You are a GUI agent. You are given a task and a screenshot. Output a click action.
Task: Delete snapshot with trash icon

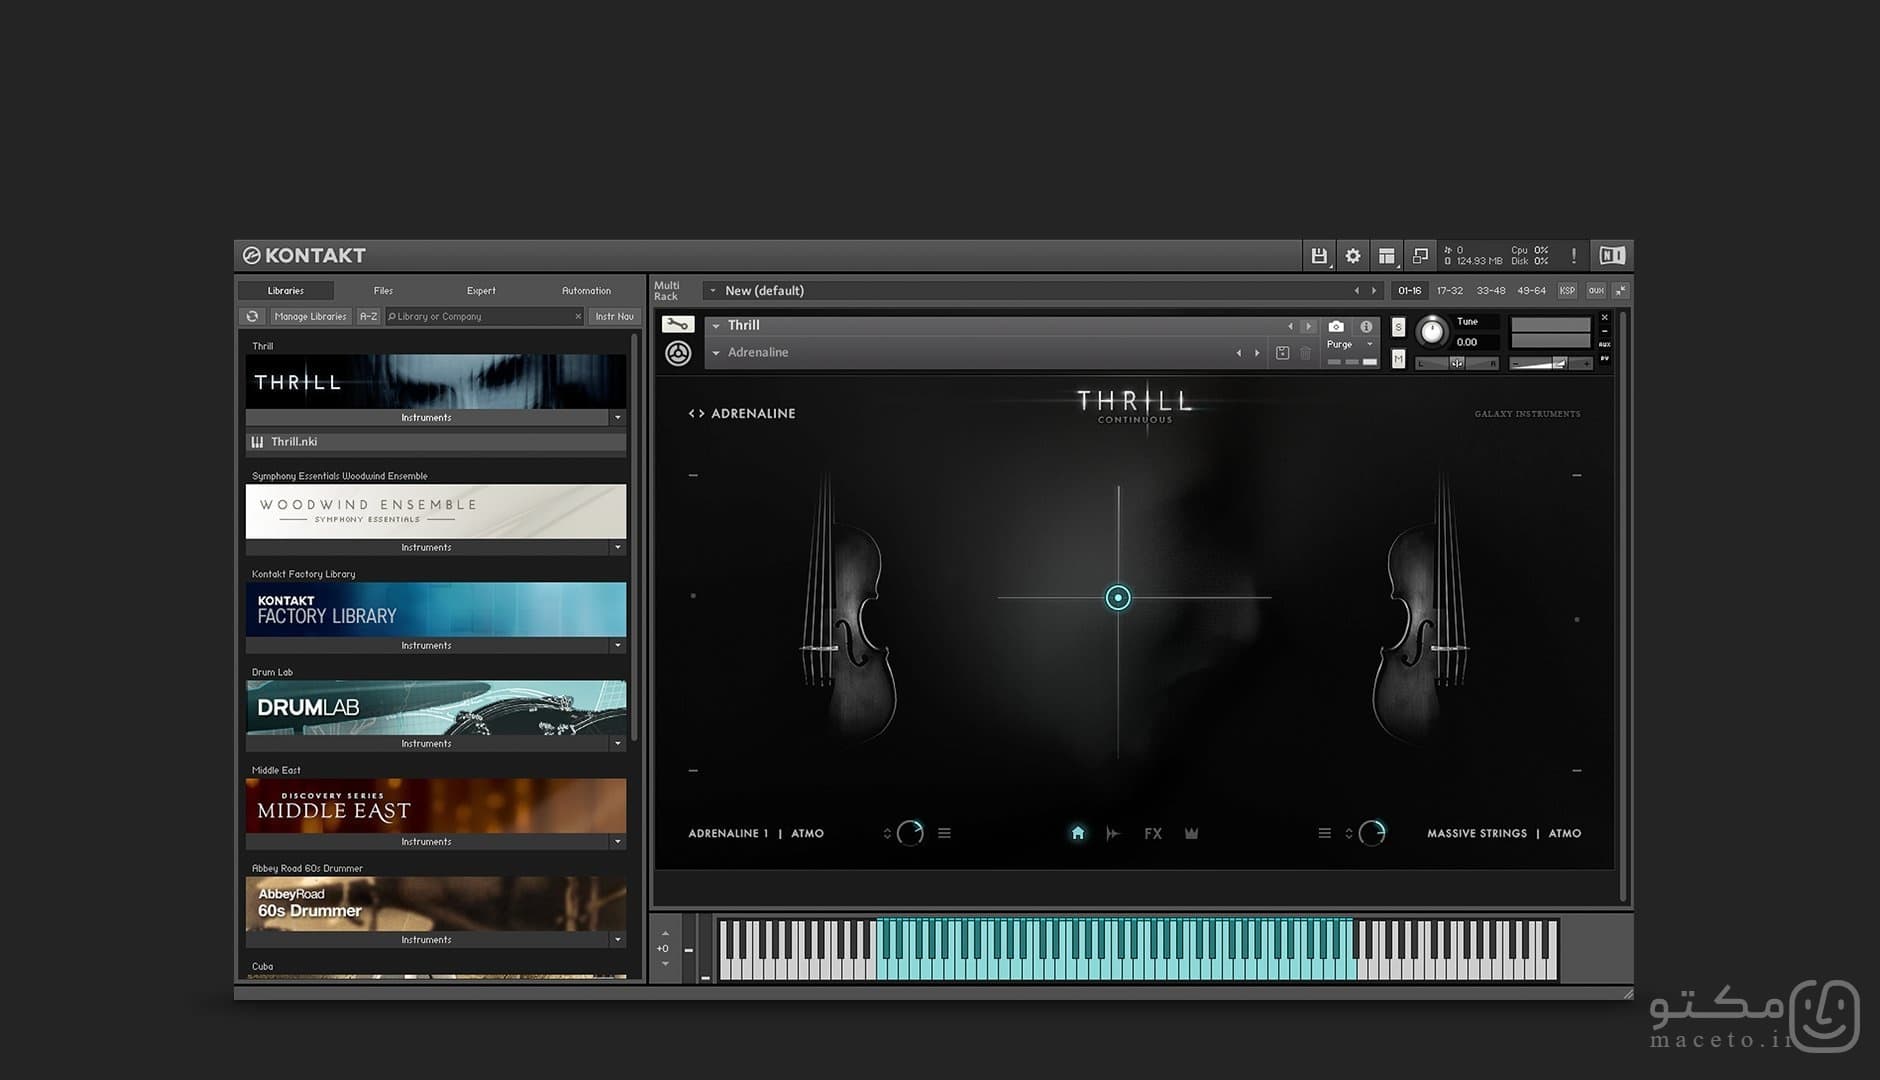[x=1305, y=353]
